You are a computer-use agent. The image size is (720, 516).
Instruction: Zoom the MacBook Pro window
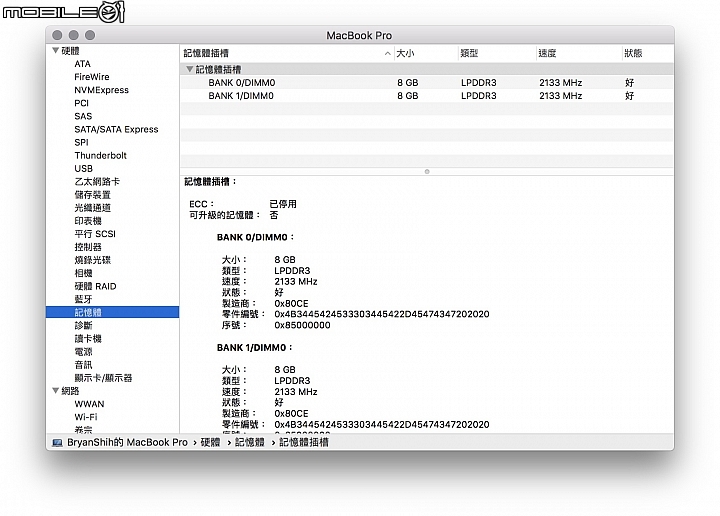(x=90, y=35)
